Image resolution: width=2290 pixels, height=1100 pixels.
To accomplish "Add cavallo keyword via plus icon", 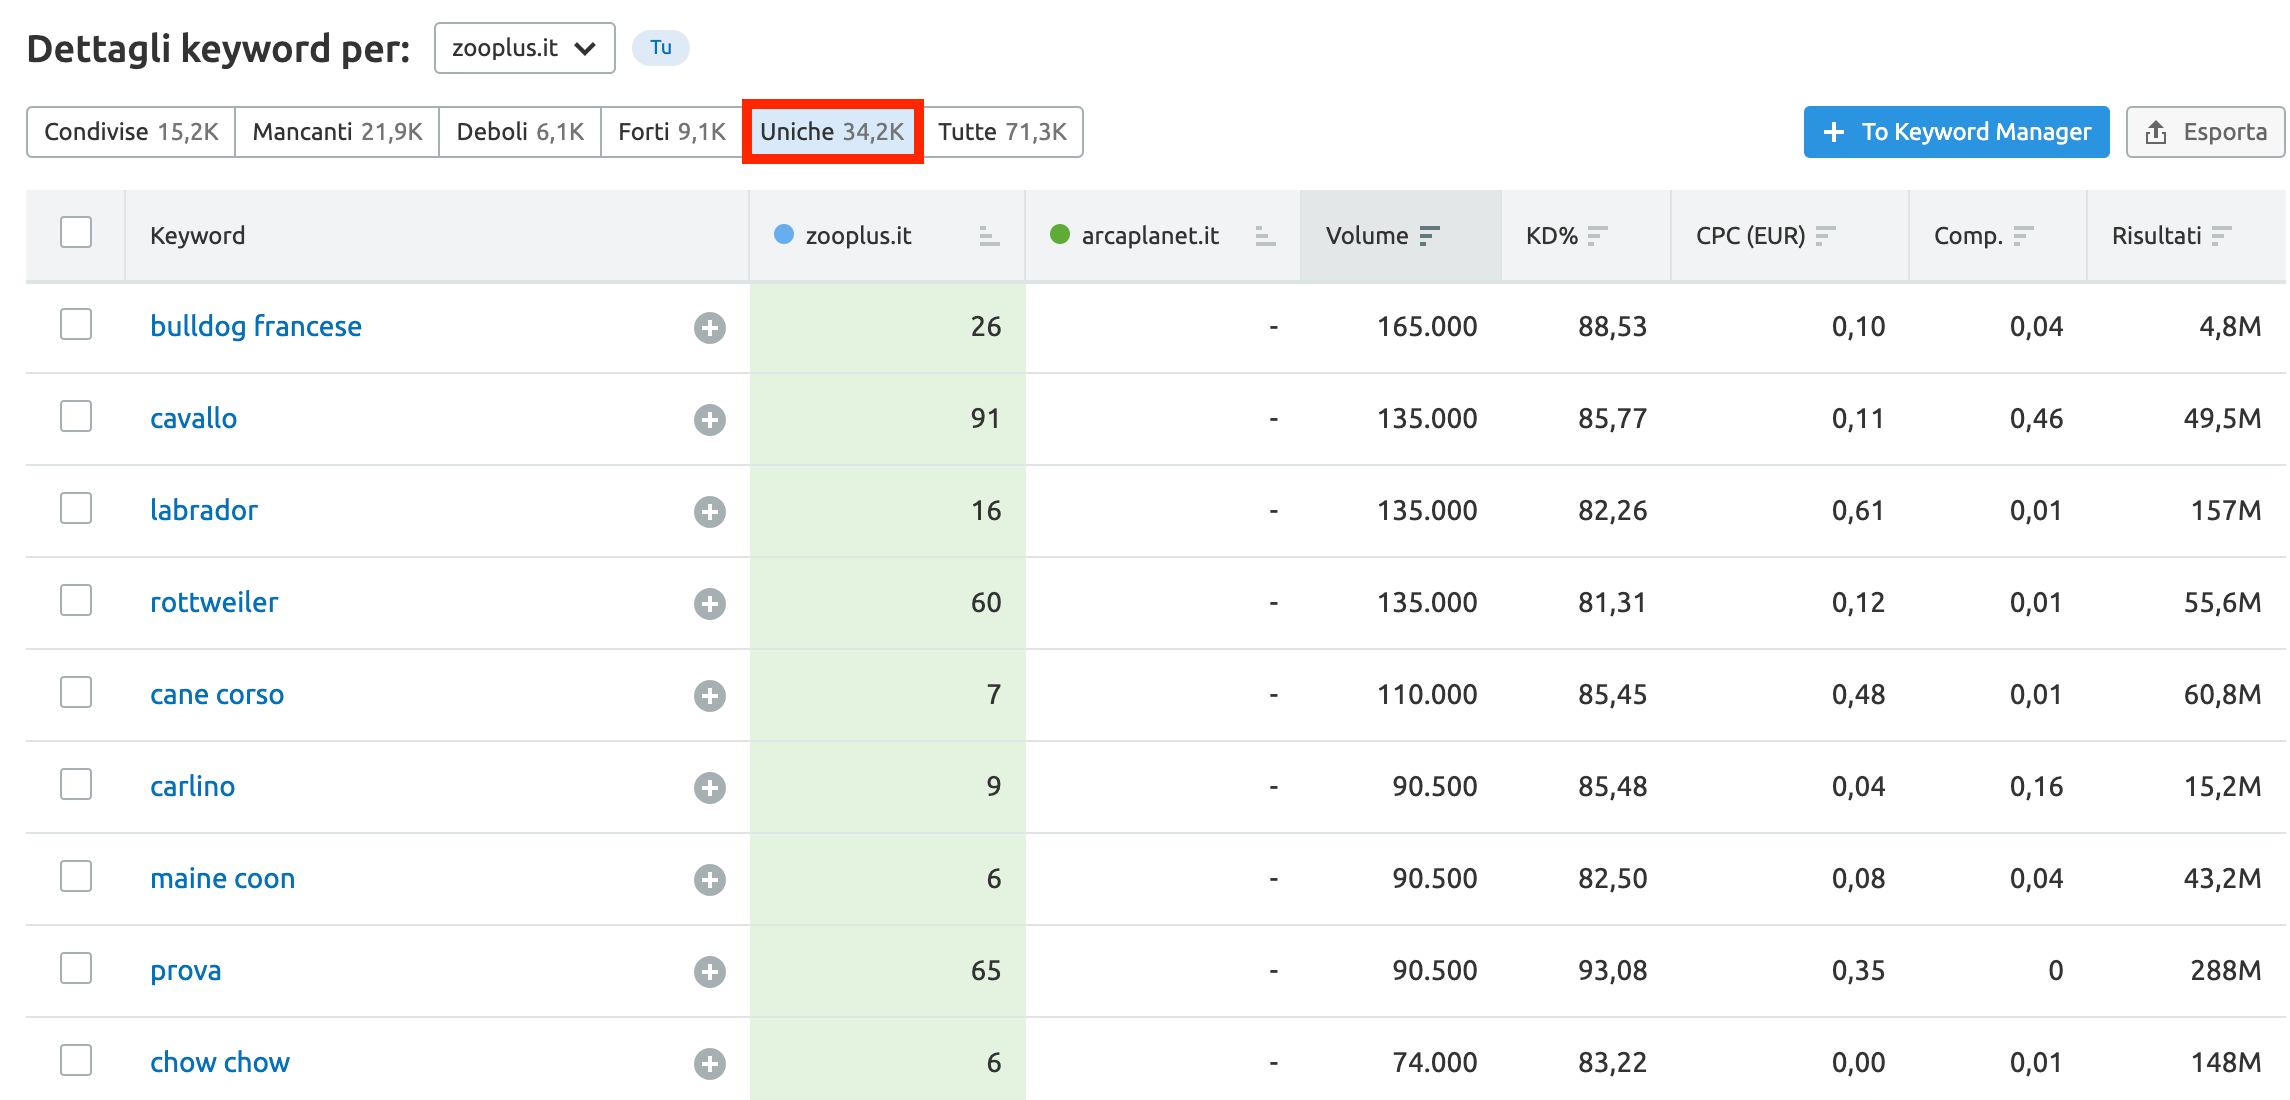I will (x=710, y=419).
